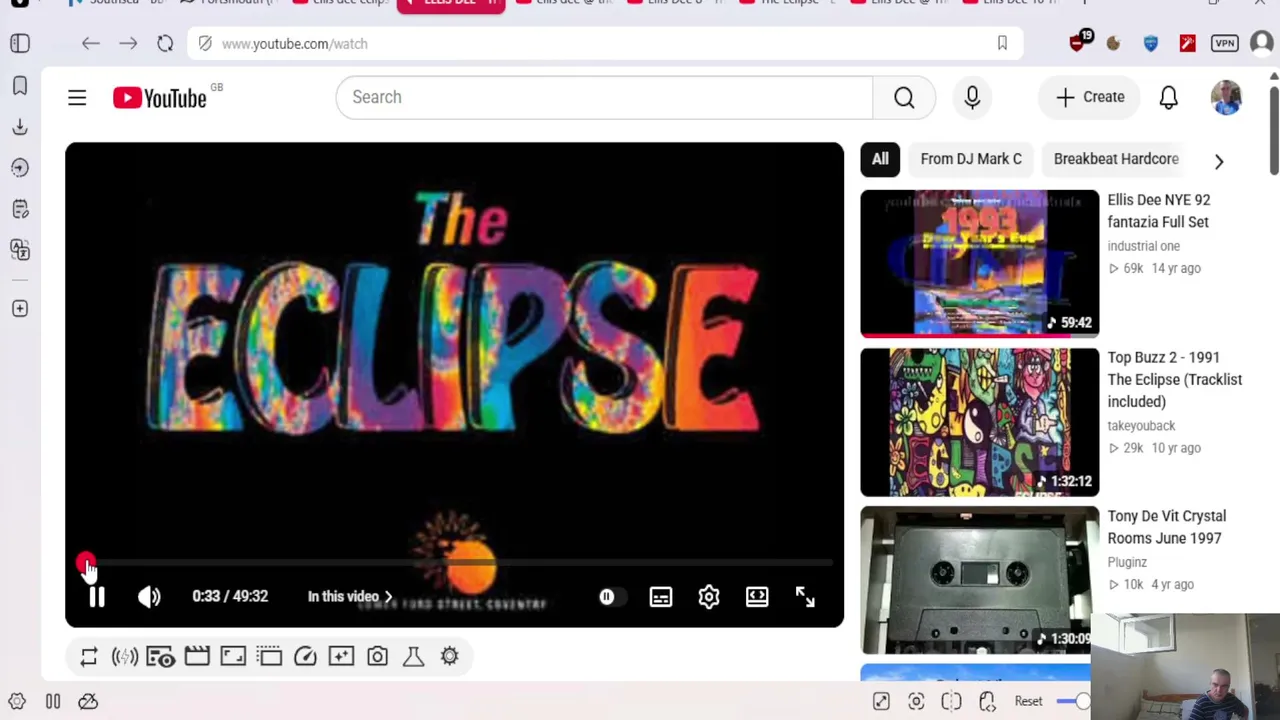1280x720 pixels.
Task: Toggle subtitles/closed captions
Action: pyautogui.click(x=661, y=597)
